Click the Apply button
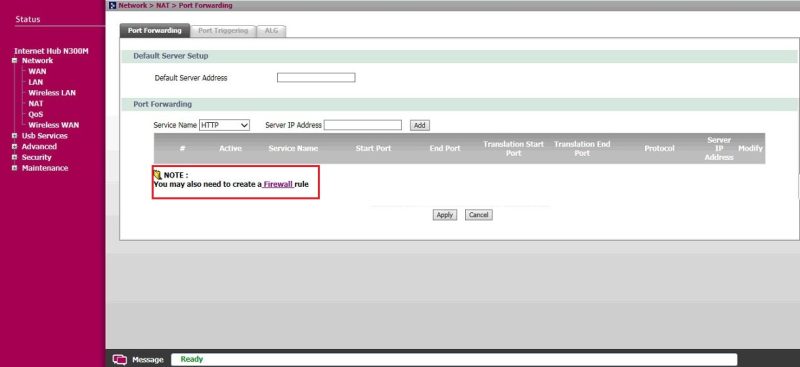Screen dimensions: 800x367 444,215
